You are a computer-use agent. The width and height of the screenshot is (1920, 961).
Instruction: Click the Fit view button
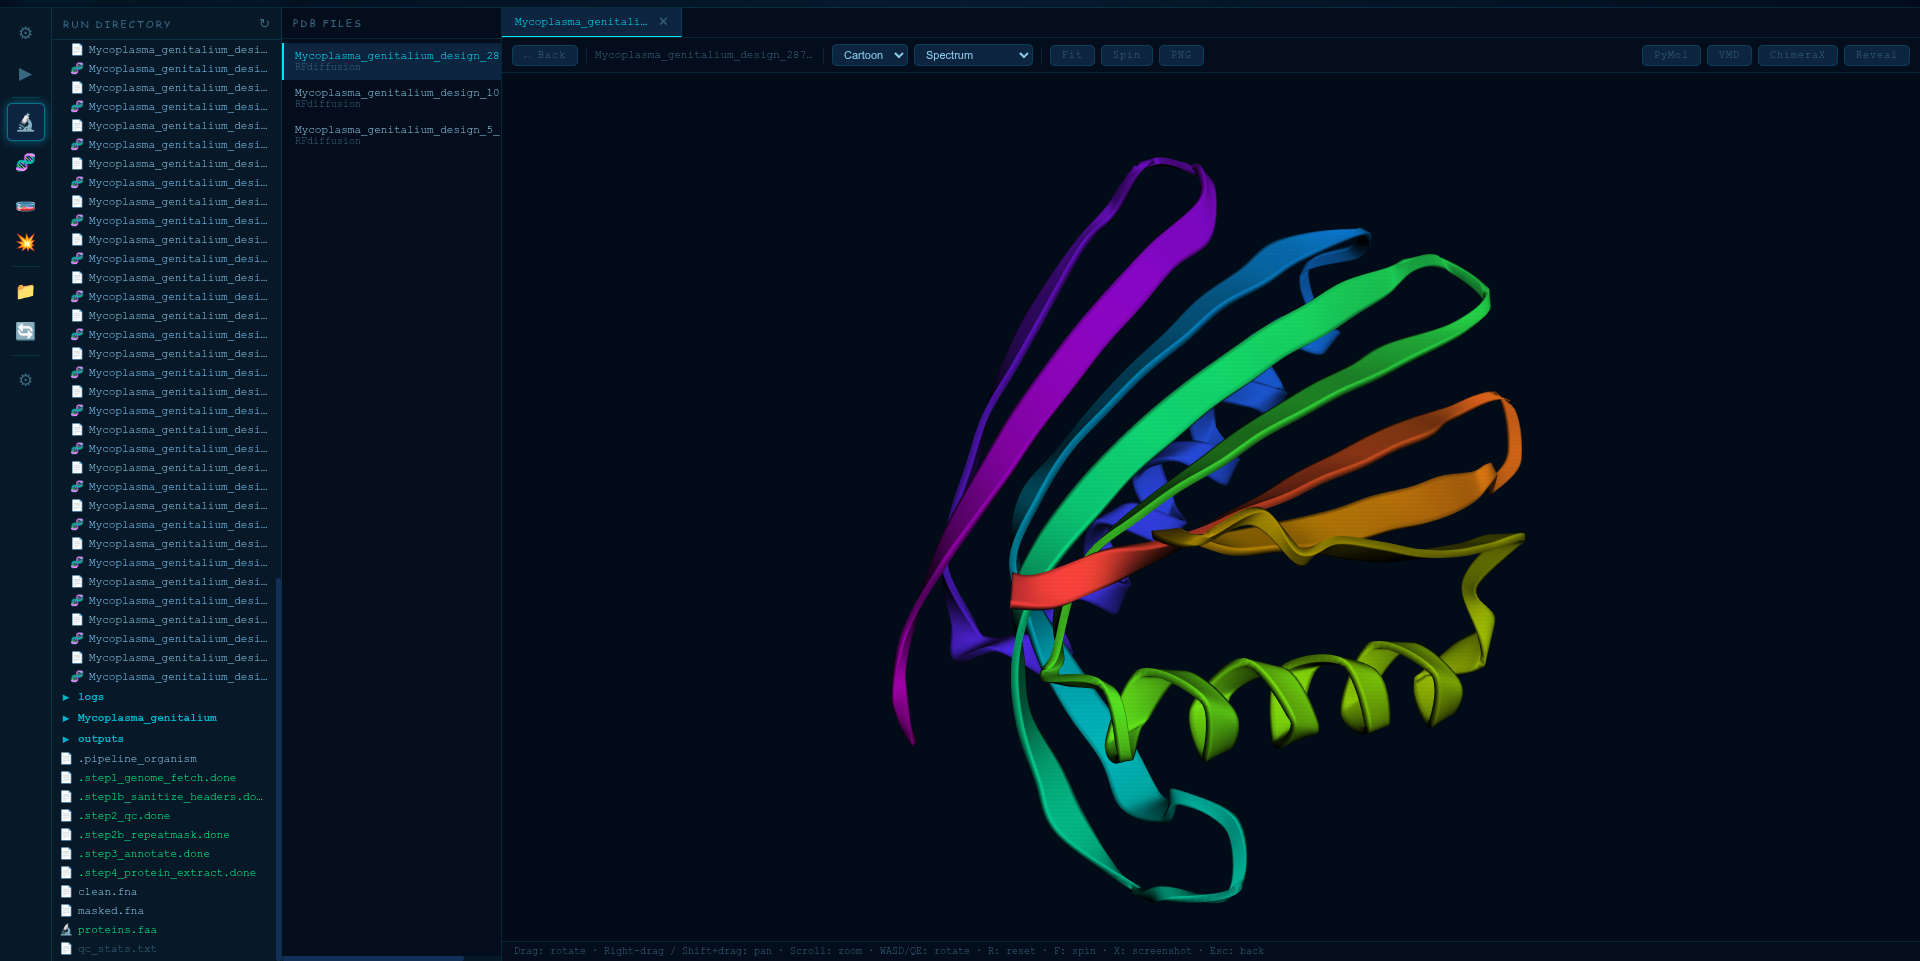pyautogui.click(x=1072, y=55)
